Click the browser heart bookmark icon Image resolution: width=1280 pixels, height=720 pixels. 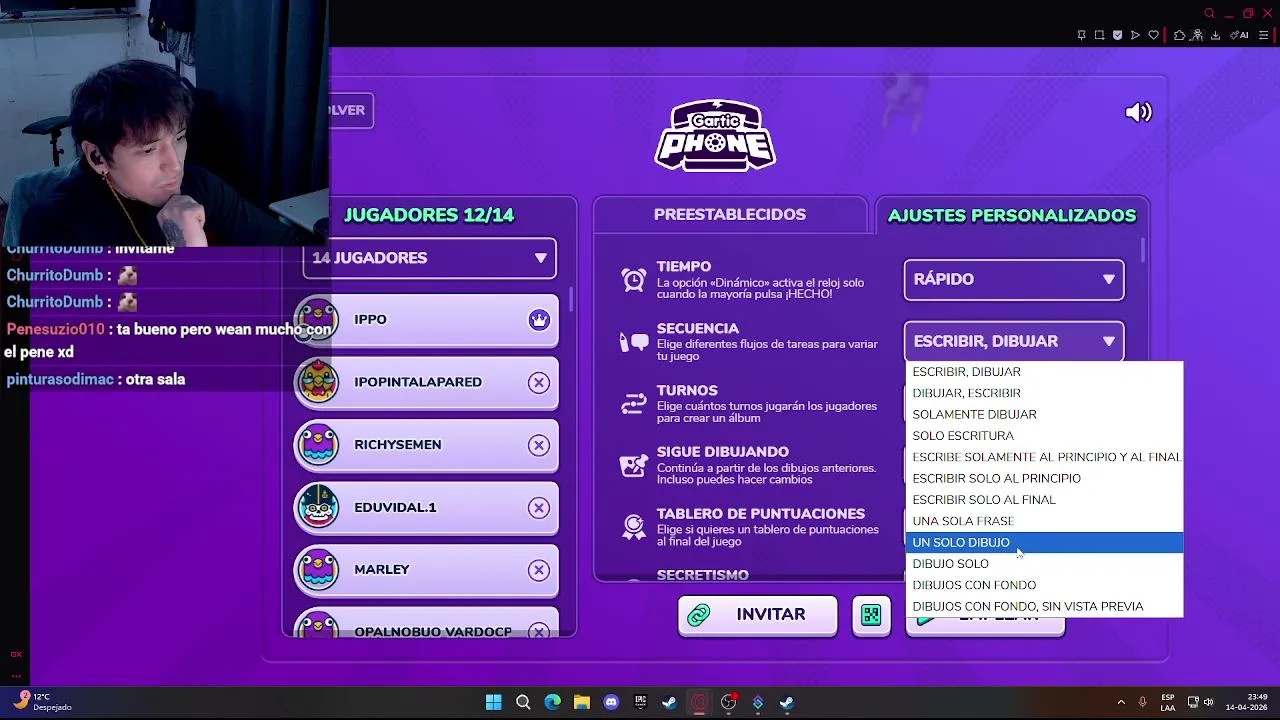pos(1153,35)
